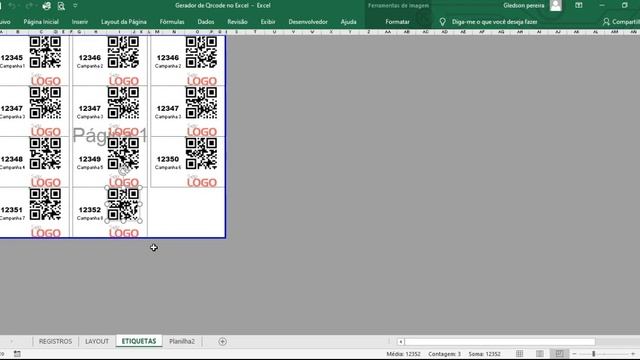Open the Formatar picture tools tab
This screenshot has width=640, height=360.
tap(397, 22)
